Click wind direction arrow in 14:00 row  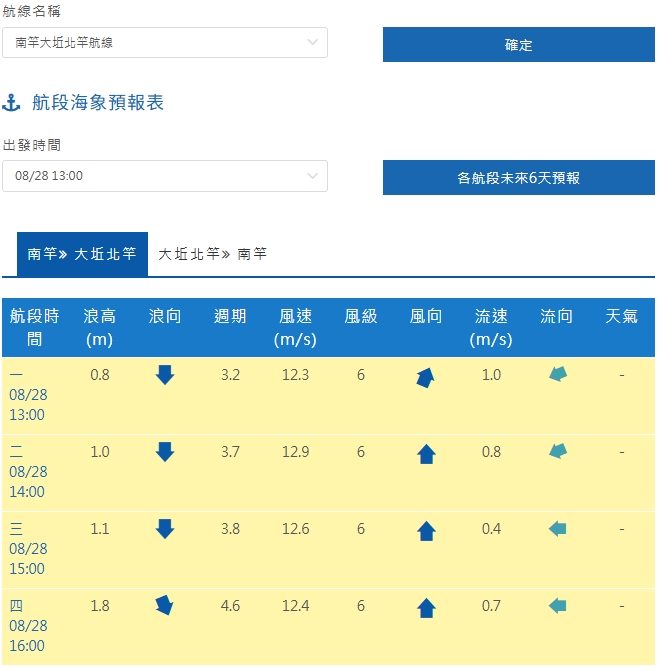coord(426,454)
